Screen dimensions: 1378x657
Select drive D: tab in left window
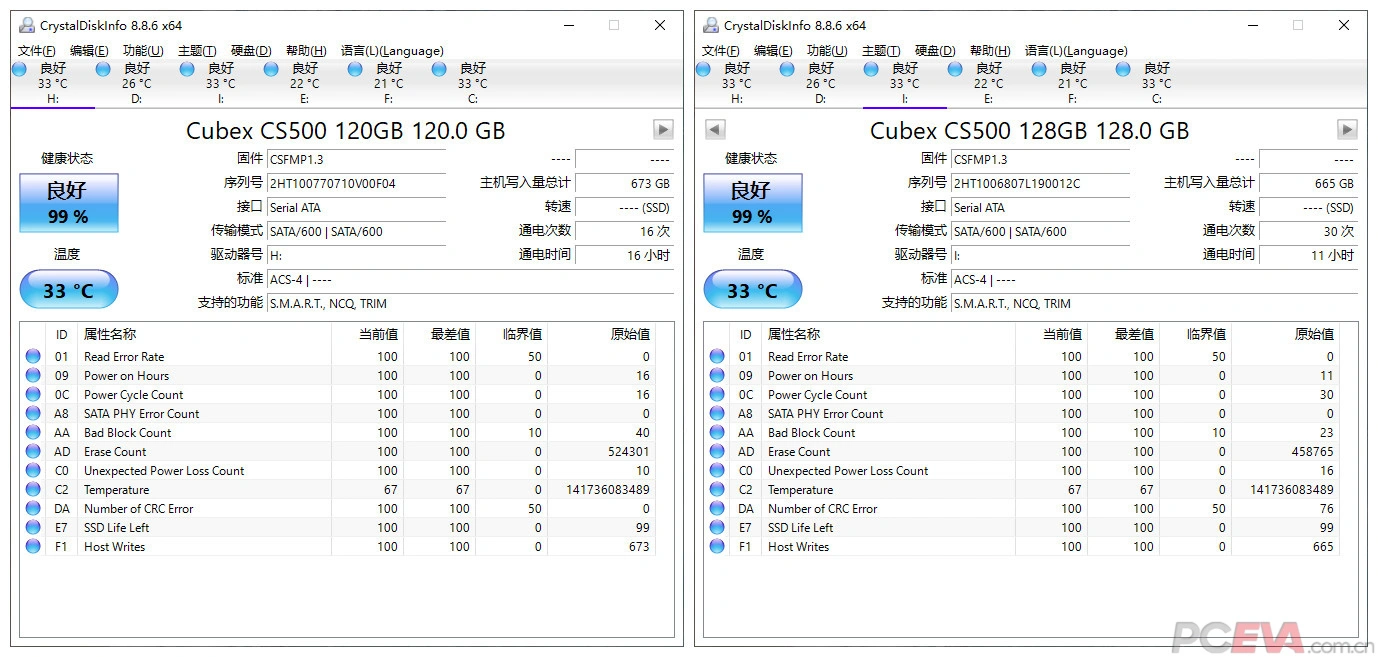[x=137, y=83]
